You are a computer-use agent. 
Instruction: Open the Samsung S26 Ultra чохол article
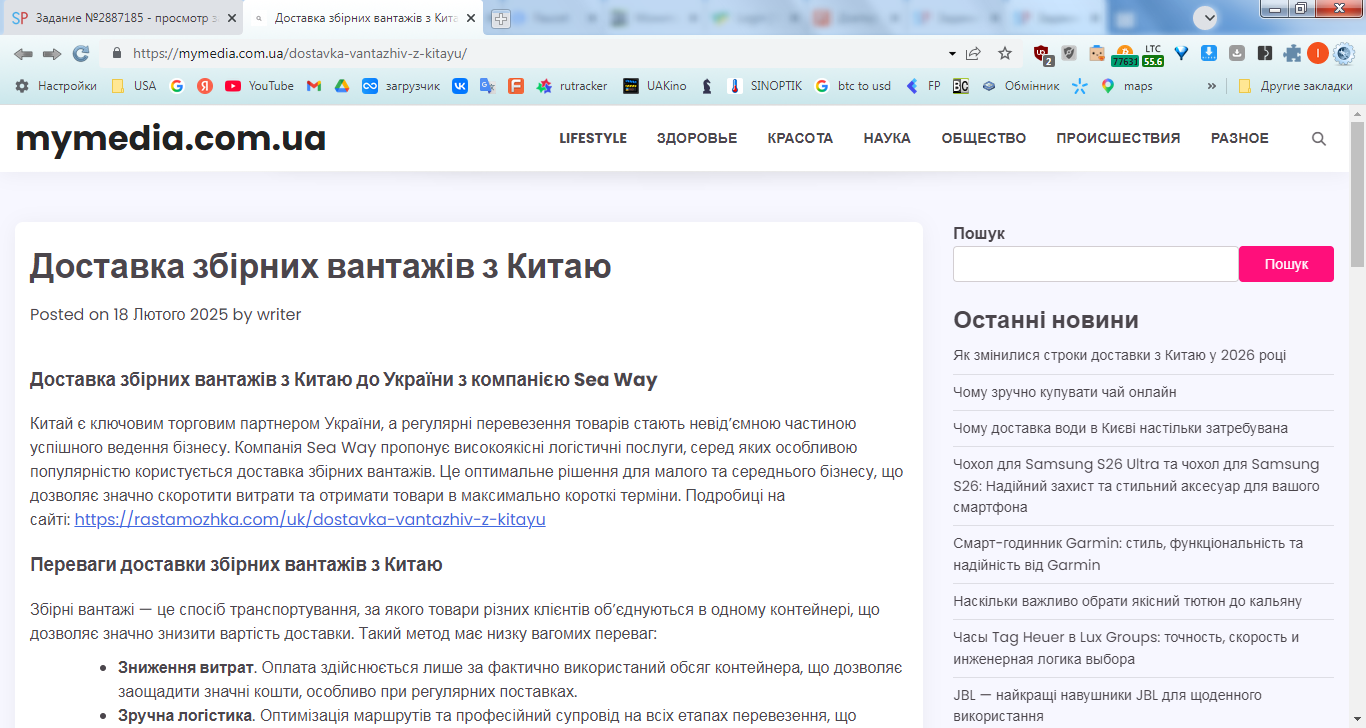coord(1136,486)
